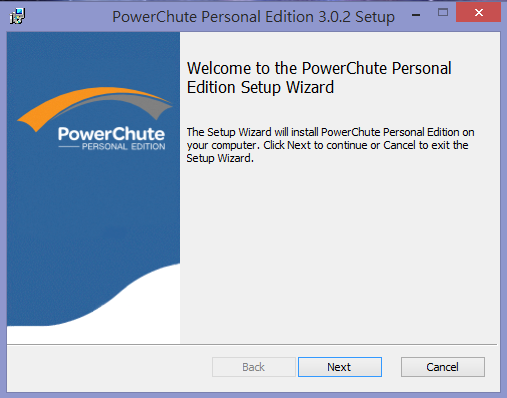The width and height of the screenshot is (507, 398).
Task: Click the installer icon in the title bar
Action: point(17,16)
